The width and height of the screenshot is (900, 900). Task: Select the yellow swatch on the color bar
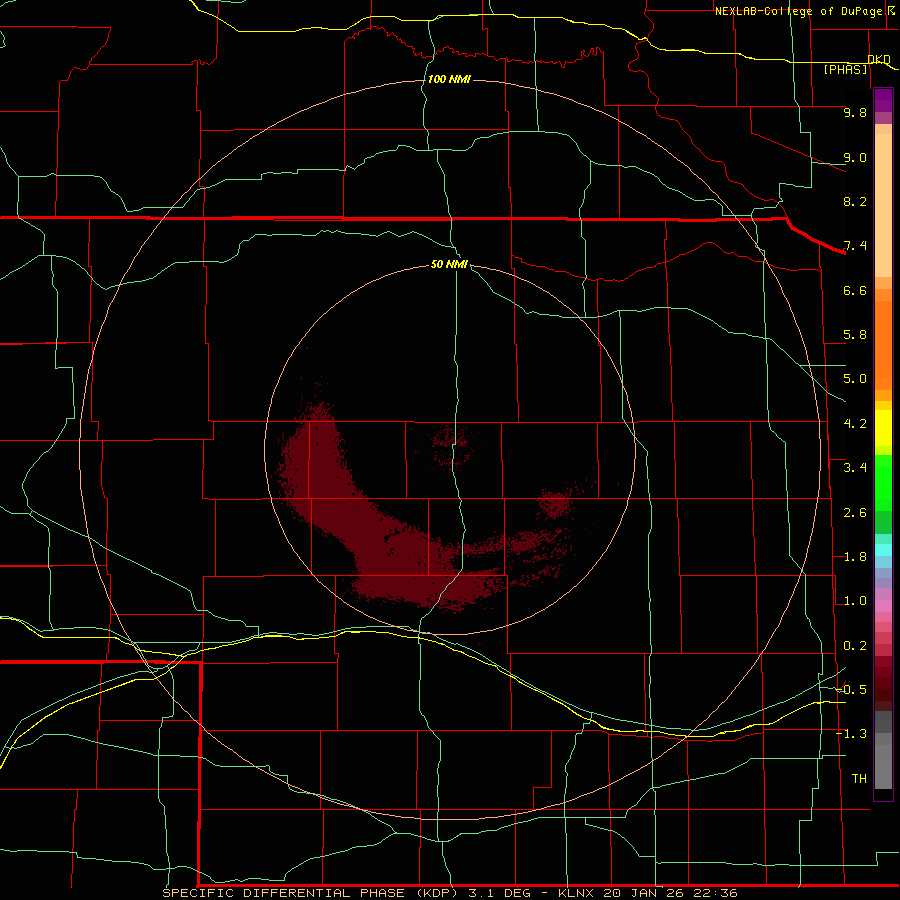click(883, 428)
